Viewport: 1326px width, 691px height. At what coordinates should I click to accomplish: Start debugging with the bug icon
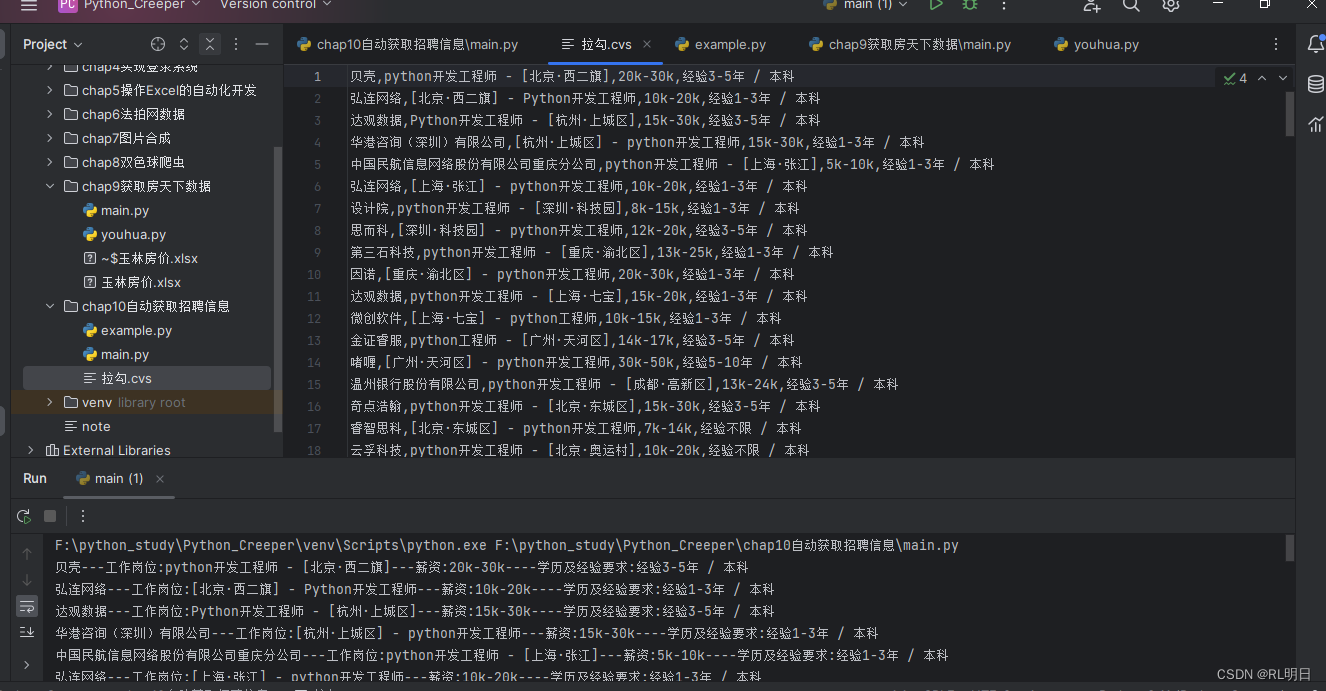tap(970, 5)
